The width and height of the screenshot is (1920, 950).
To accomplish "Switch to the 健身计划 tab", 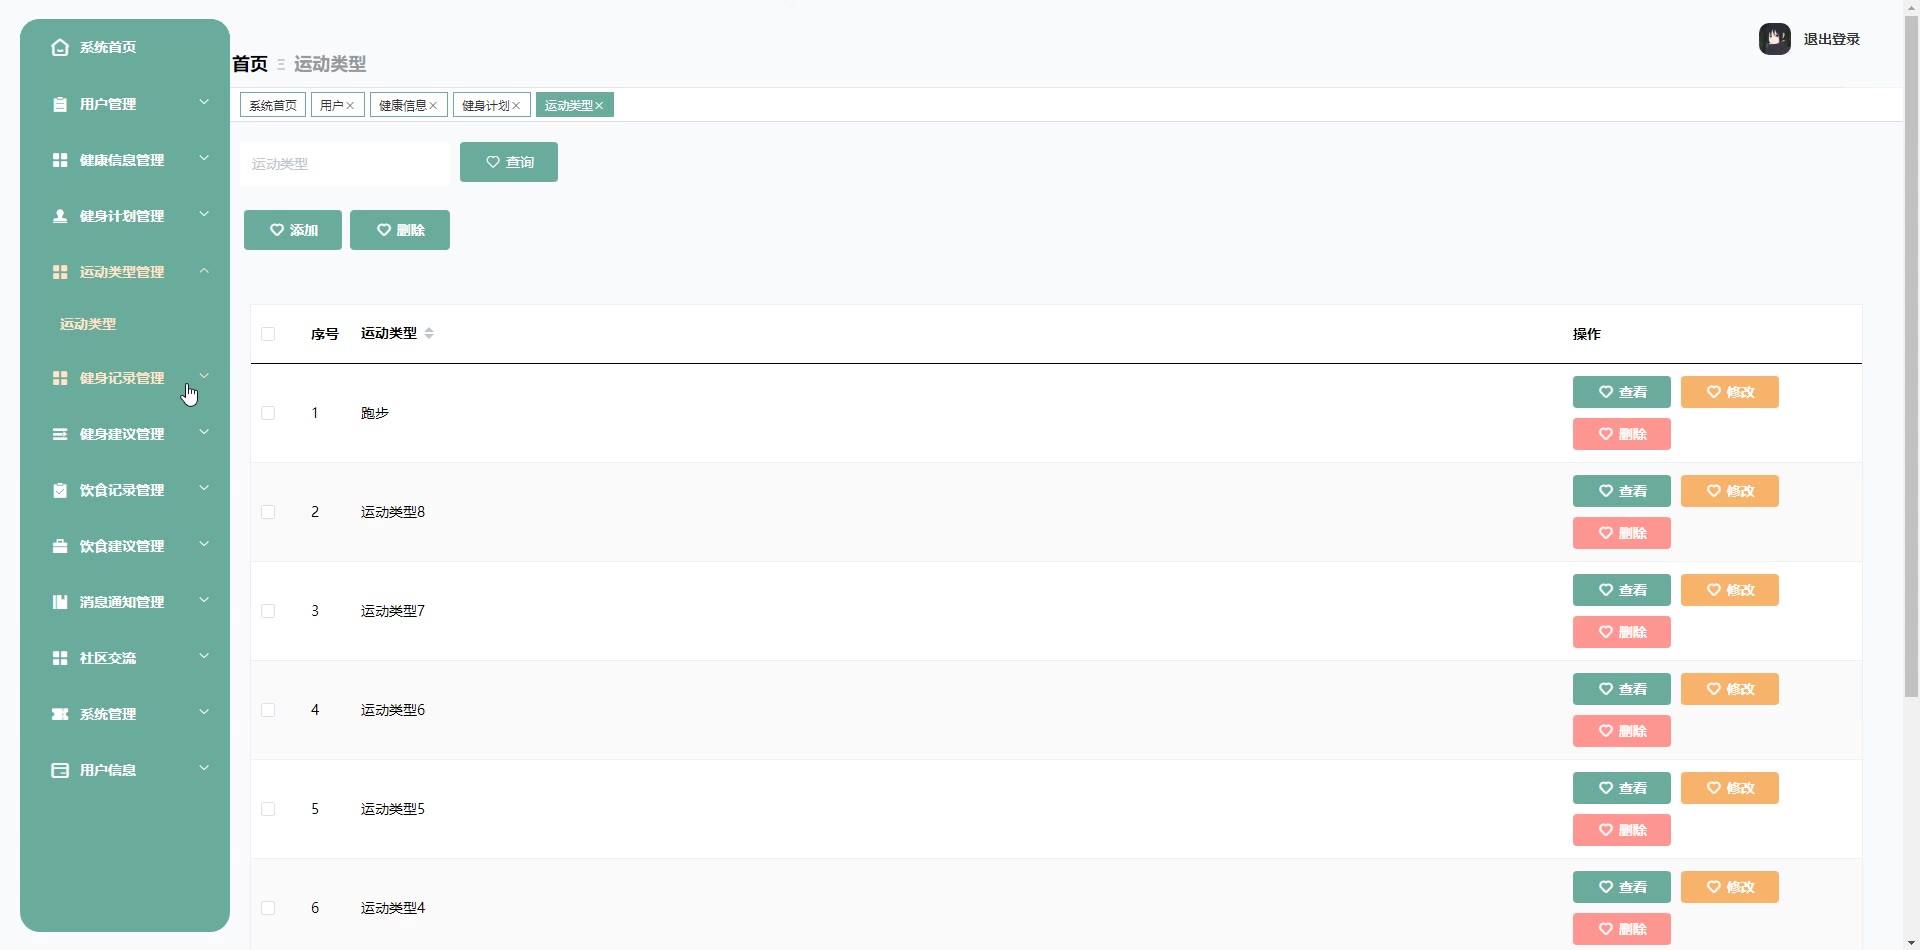I will point(485,106).
